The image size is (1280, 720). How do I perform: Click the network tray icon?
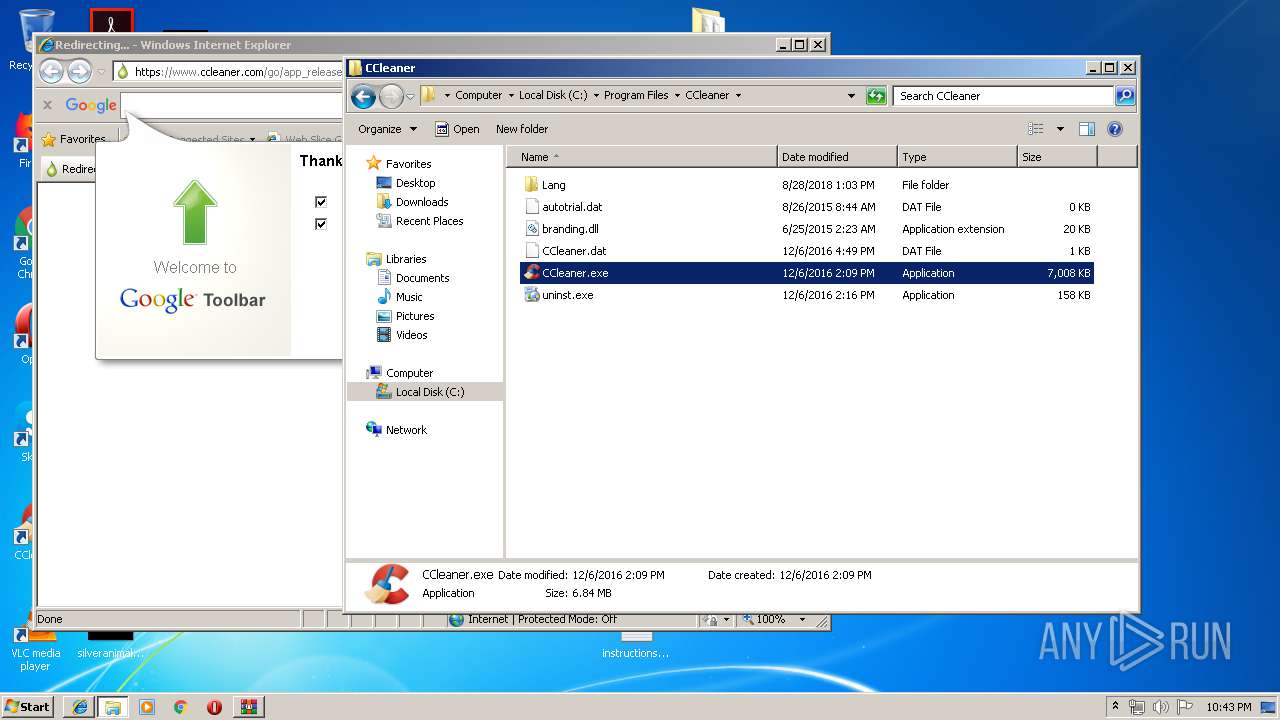[1137, 707]
